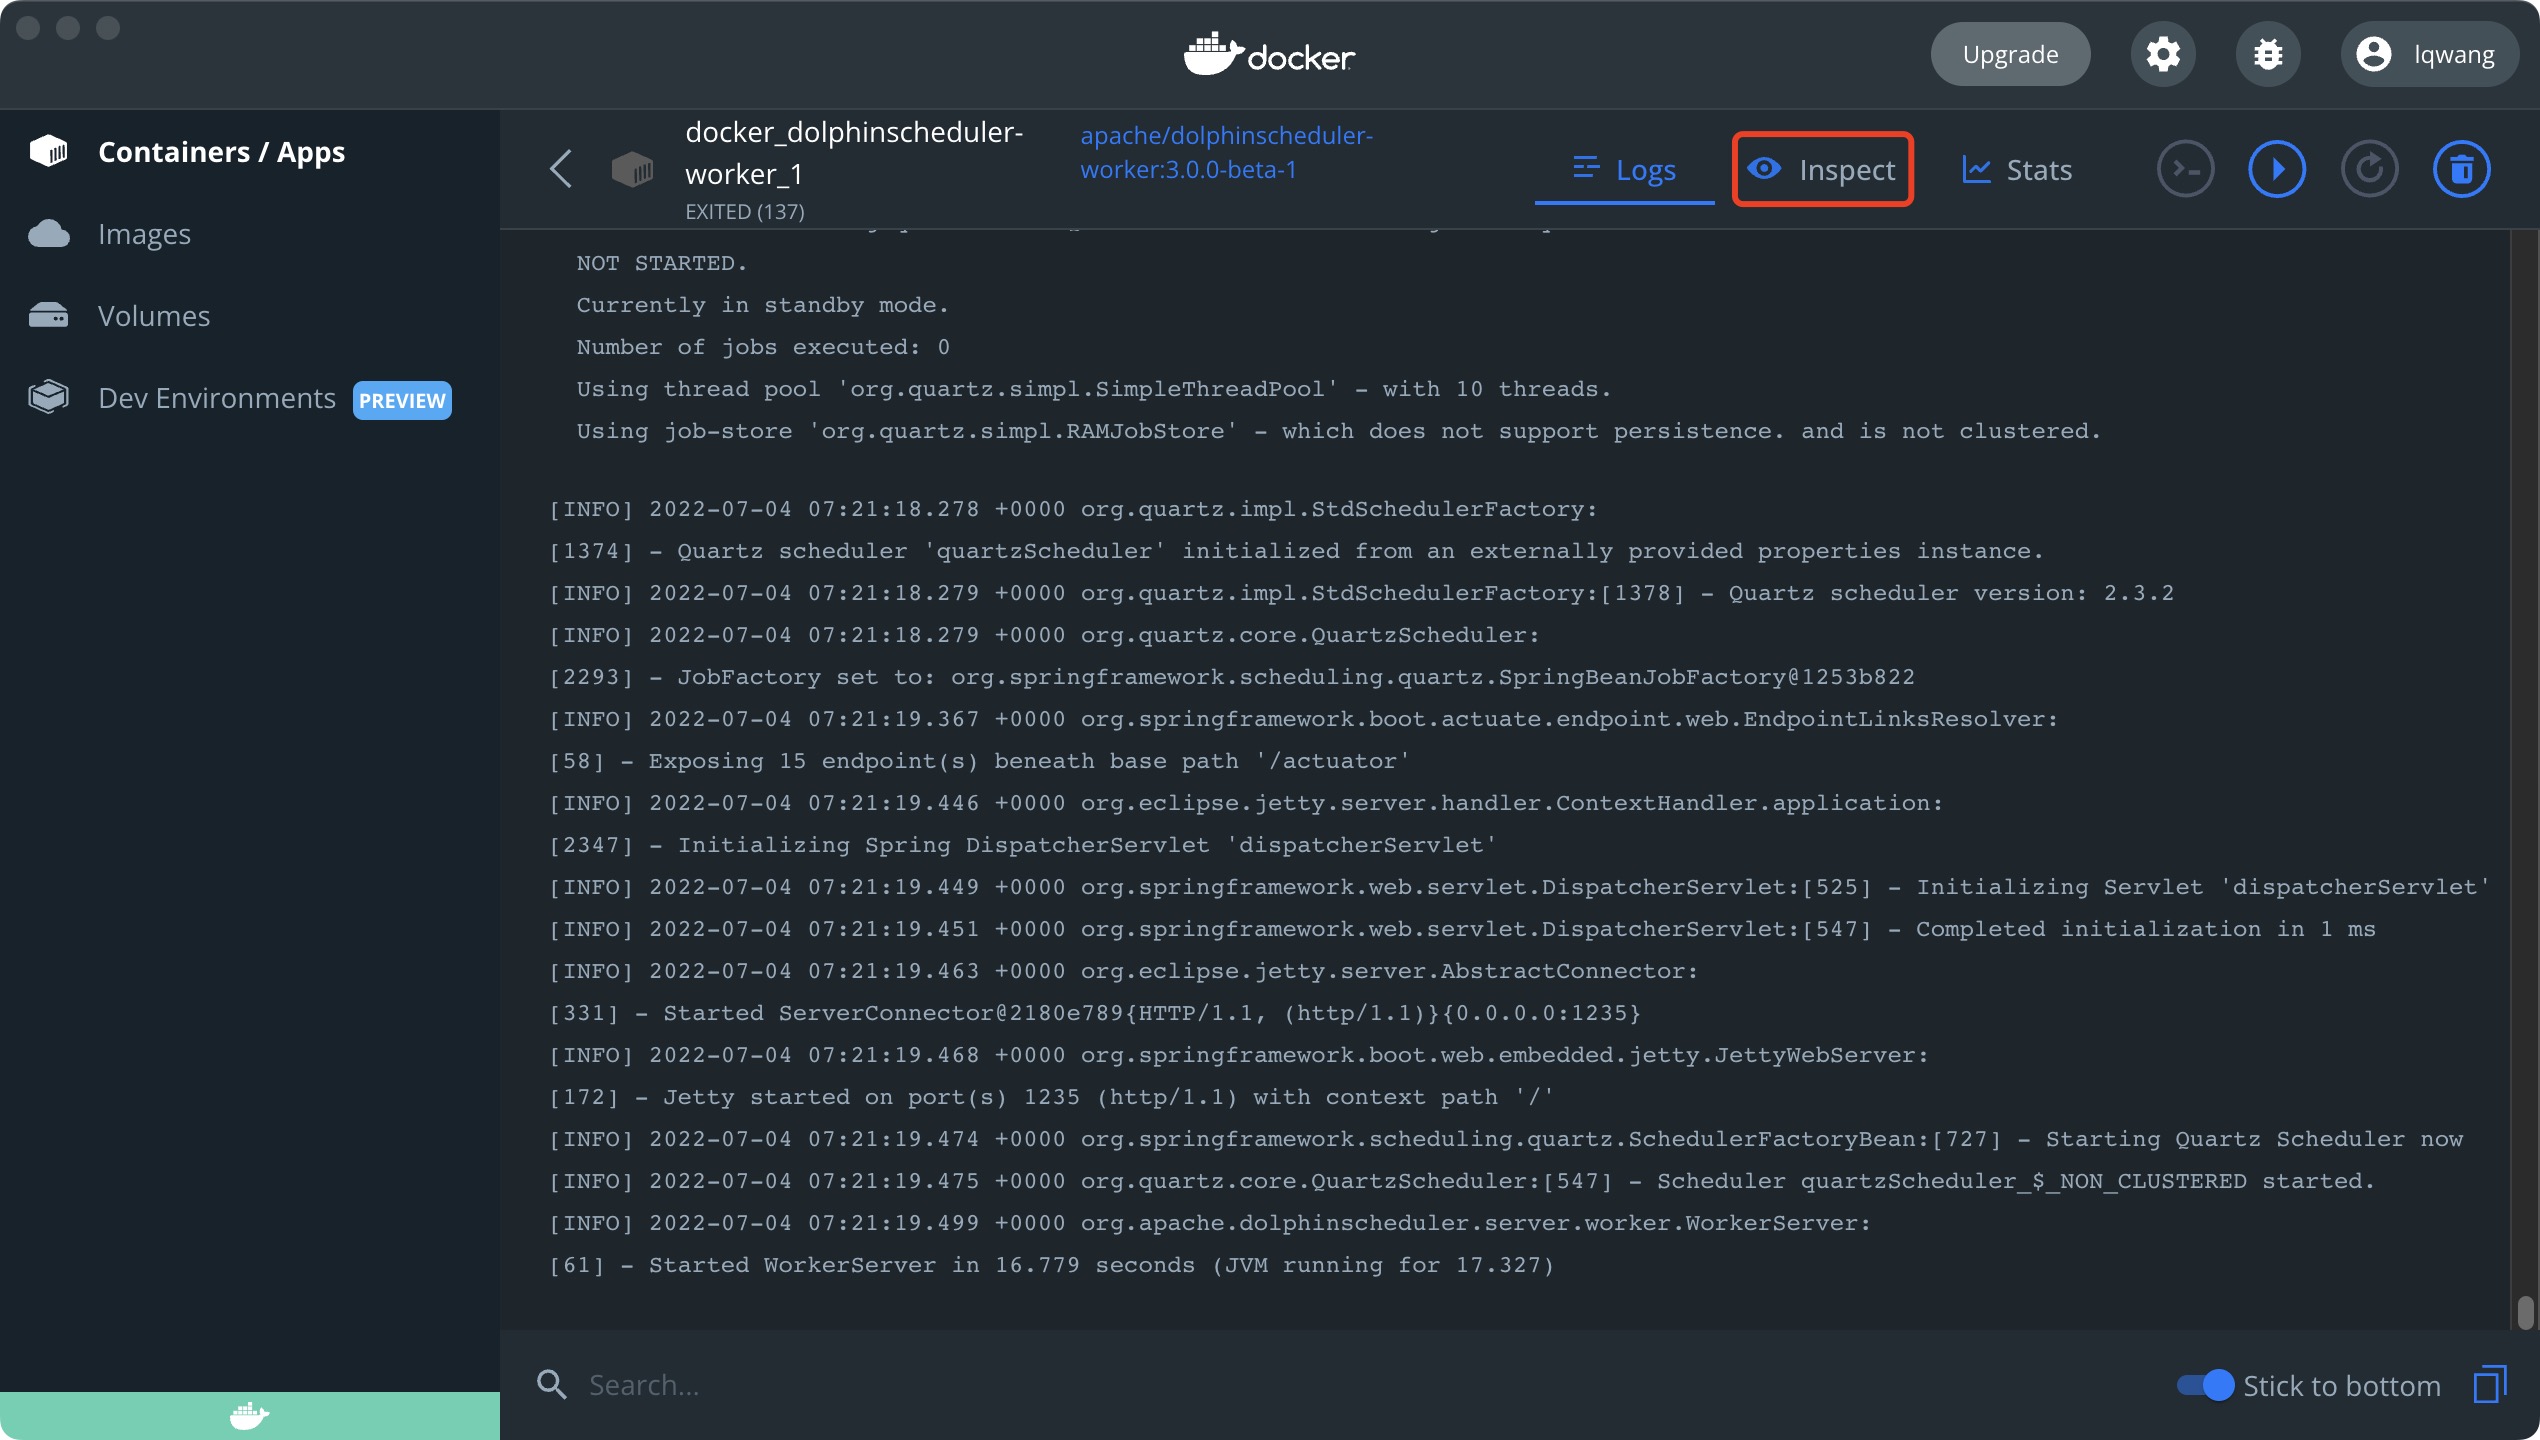Toggle Stick to bottom switch
2540x1440 pixels.
tap(2205, 1385)
